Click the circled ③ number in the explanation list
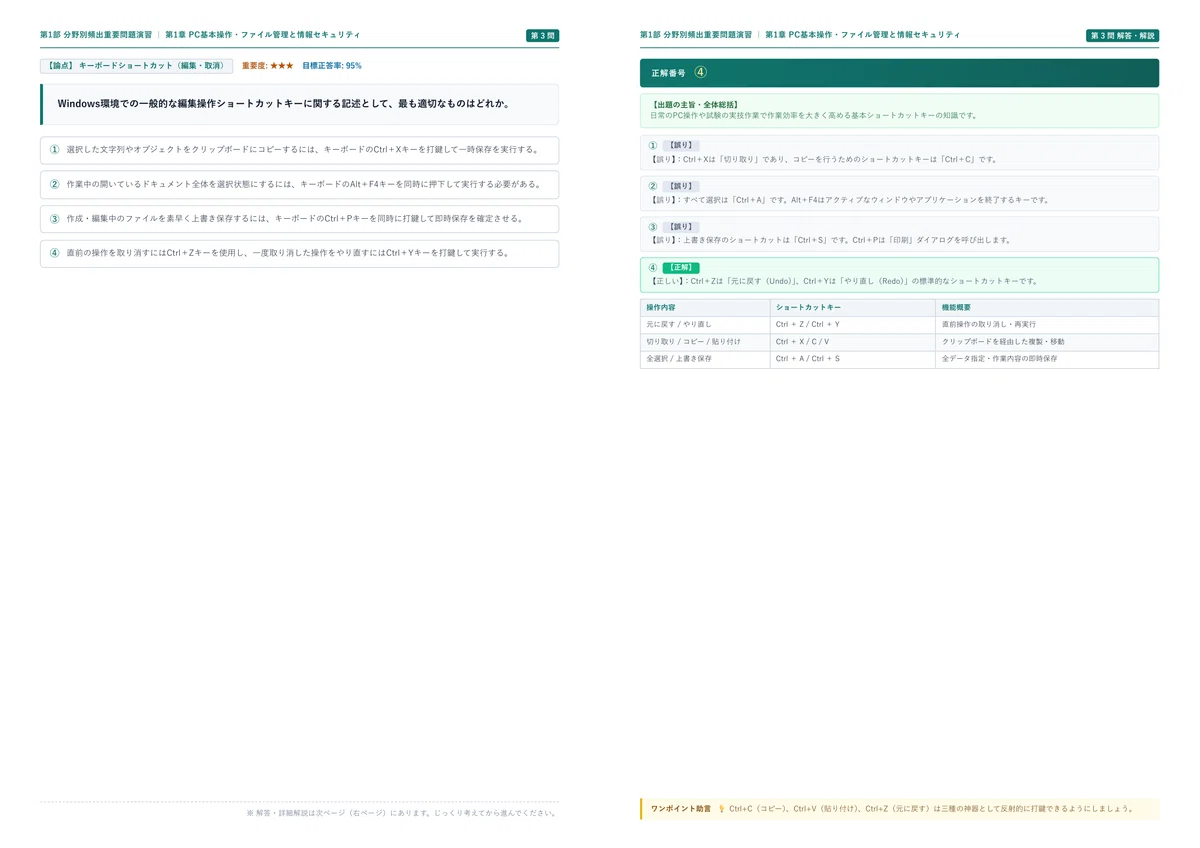The image size is (1200, 848). [653, 227]
